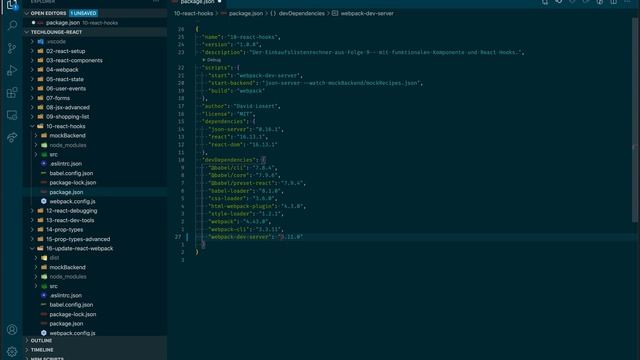Open the Manage gear icon
Viewport: 640px width, 360px height.
coord(12,351)
